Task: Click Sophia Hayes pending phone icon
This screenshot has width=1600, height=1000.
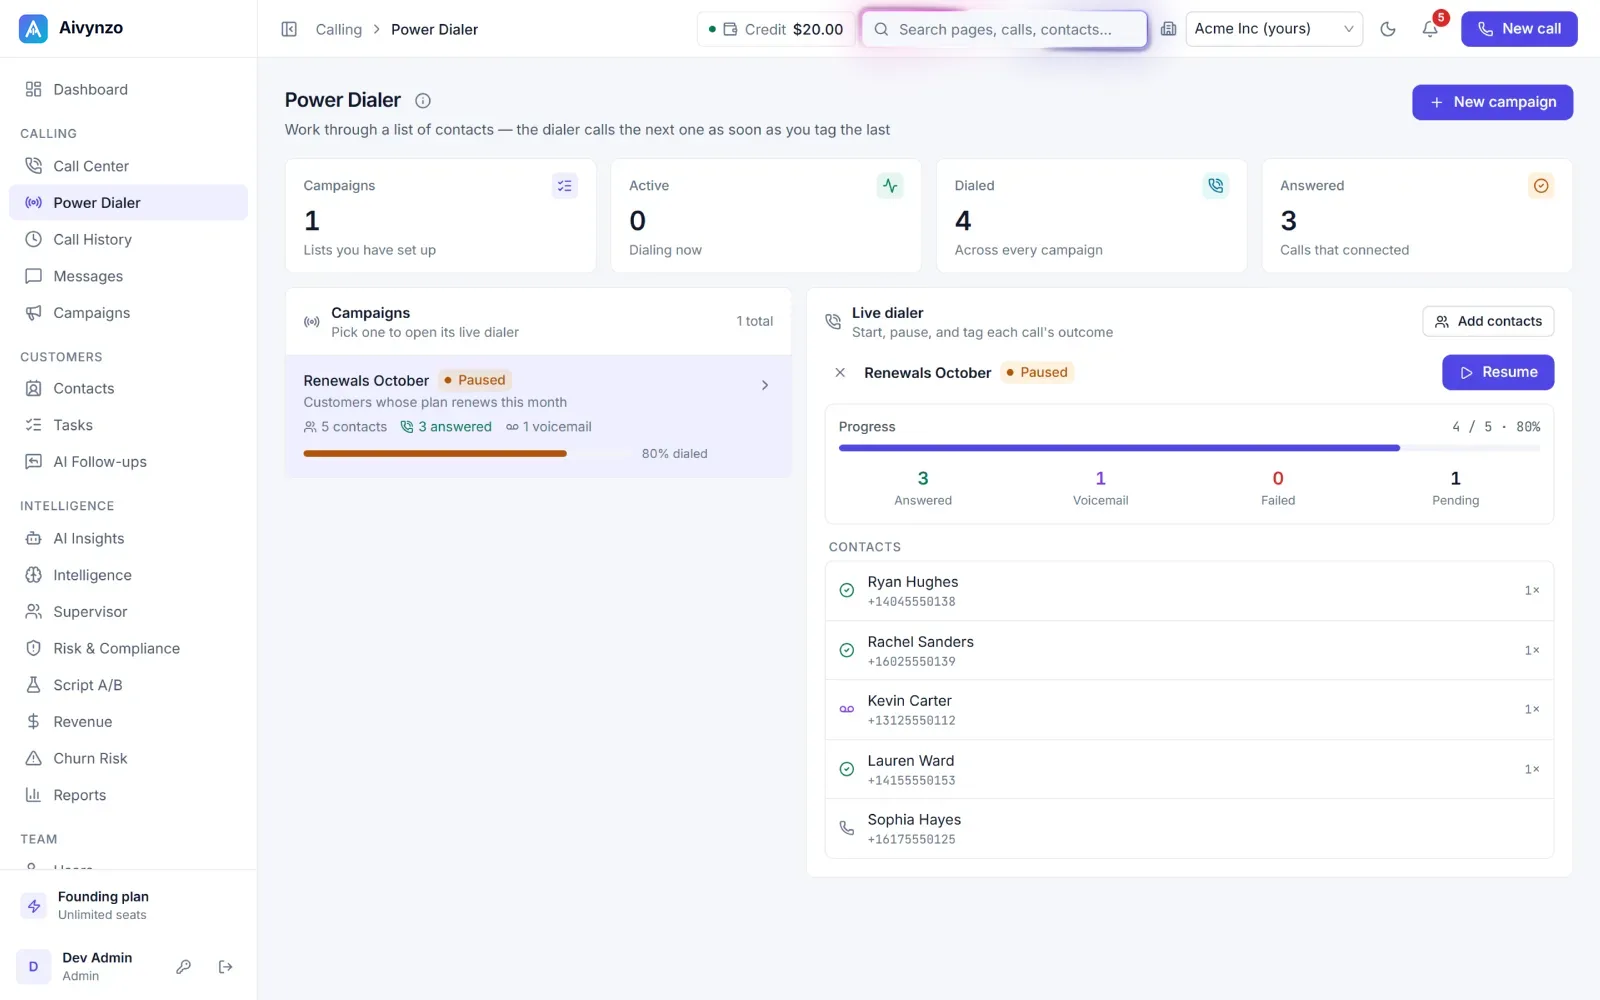Action: [x=847, y=829]
